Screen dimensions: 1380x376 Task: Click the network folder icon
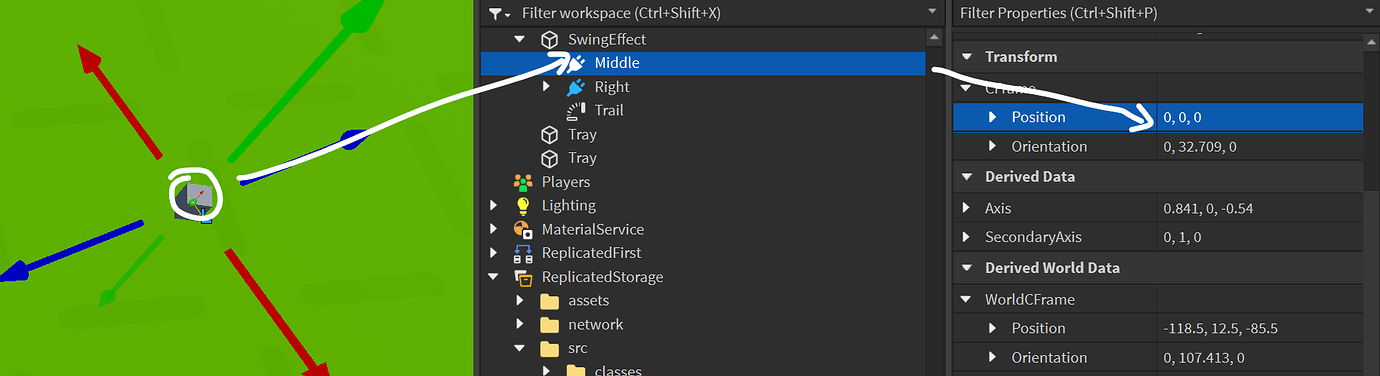[549, 324]
